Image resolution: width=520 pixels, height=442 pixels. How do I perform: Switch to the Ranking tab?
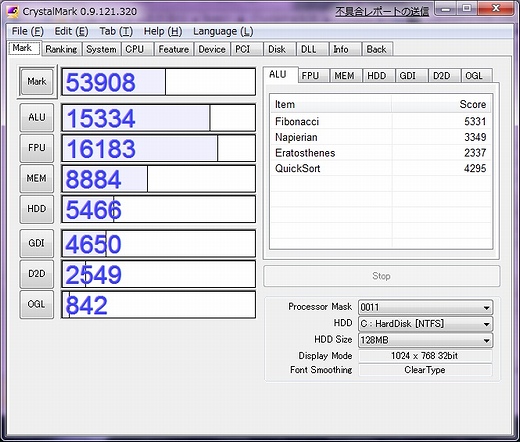point(61,49)
